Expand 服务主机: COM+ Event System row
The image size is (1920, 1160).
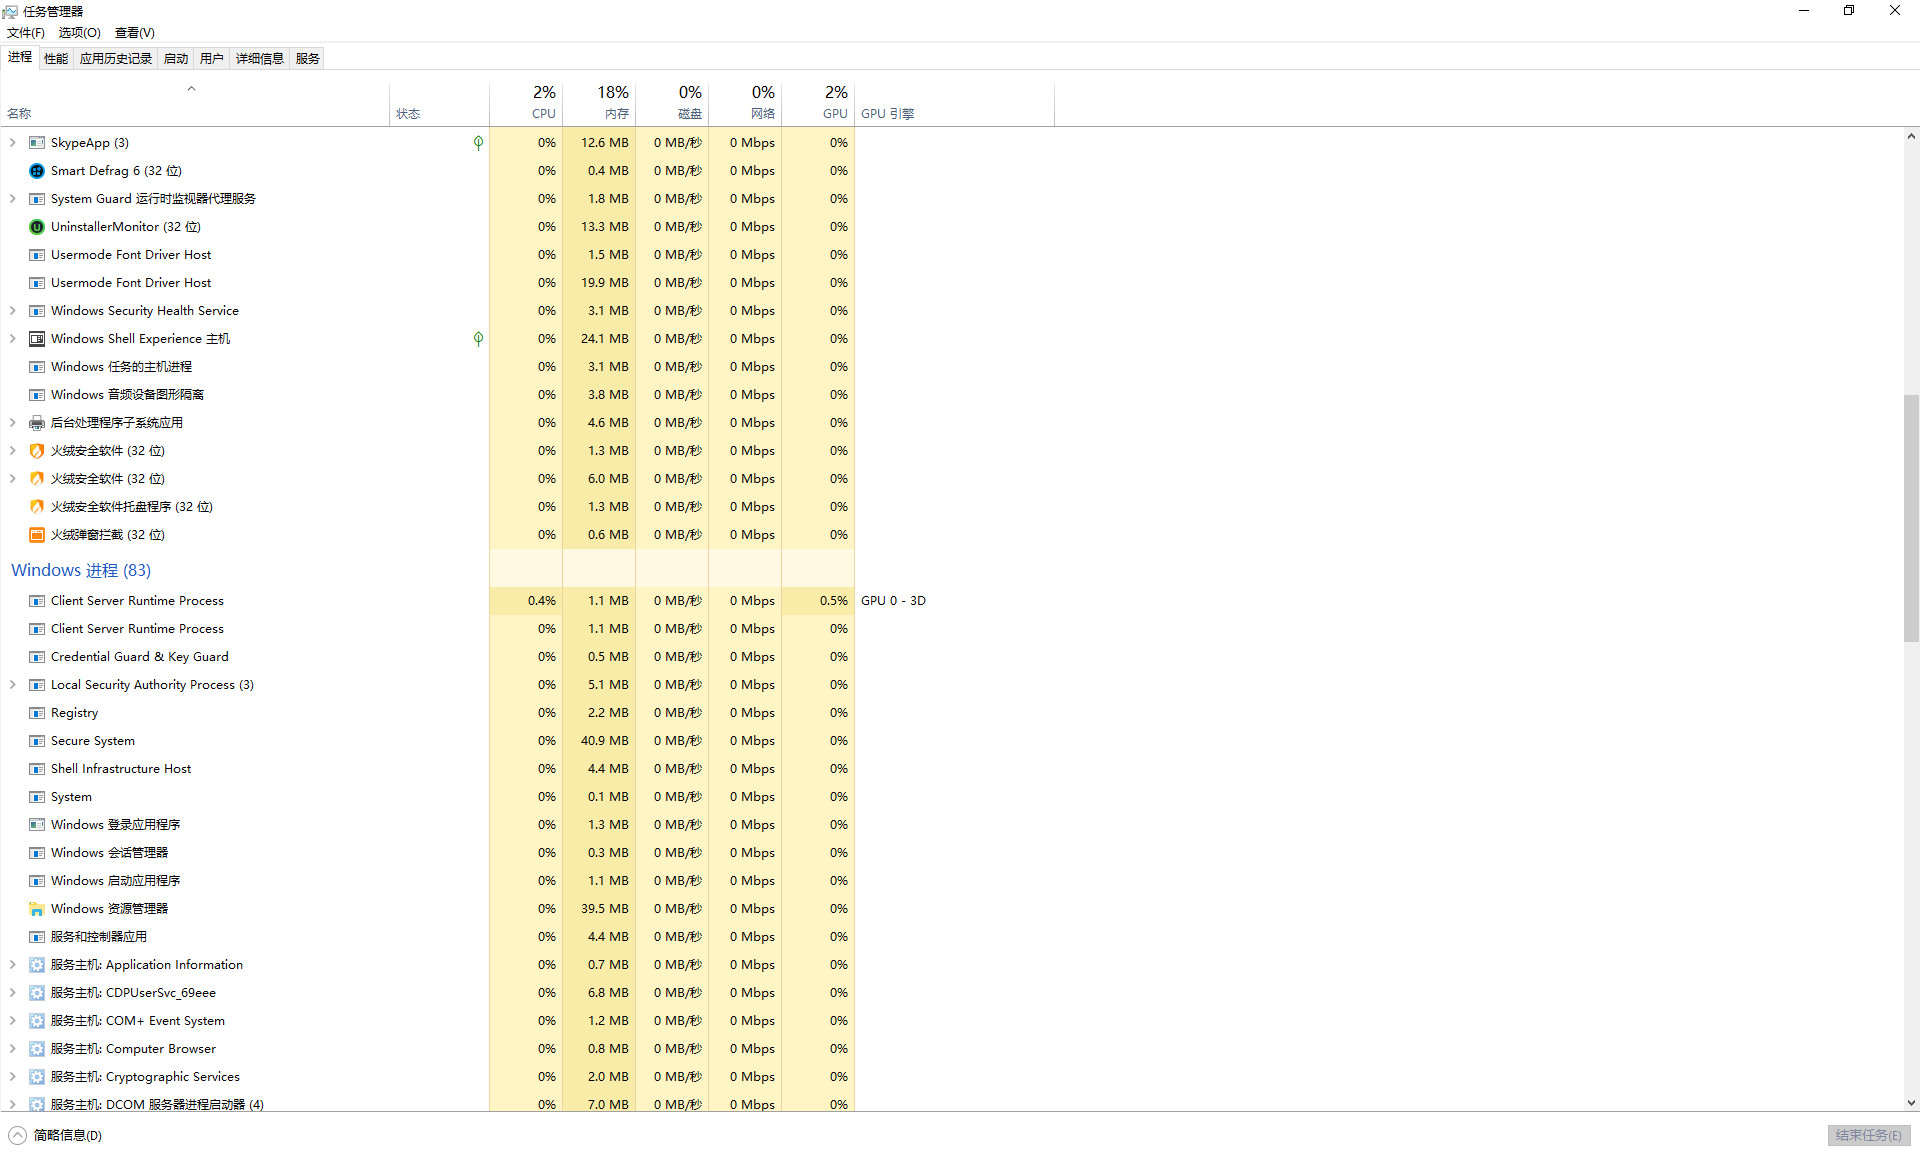pos(13,1021)
